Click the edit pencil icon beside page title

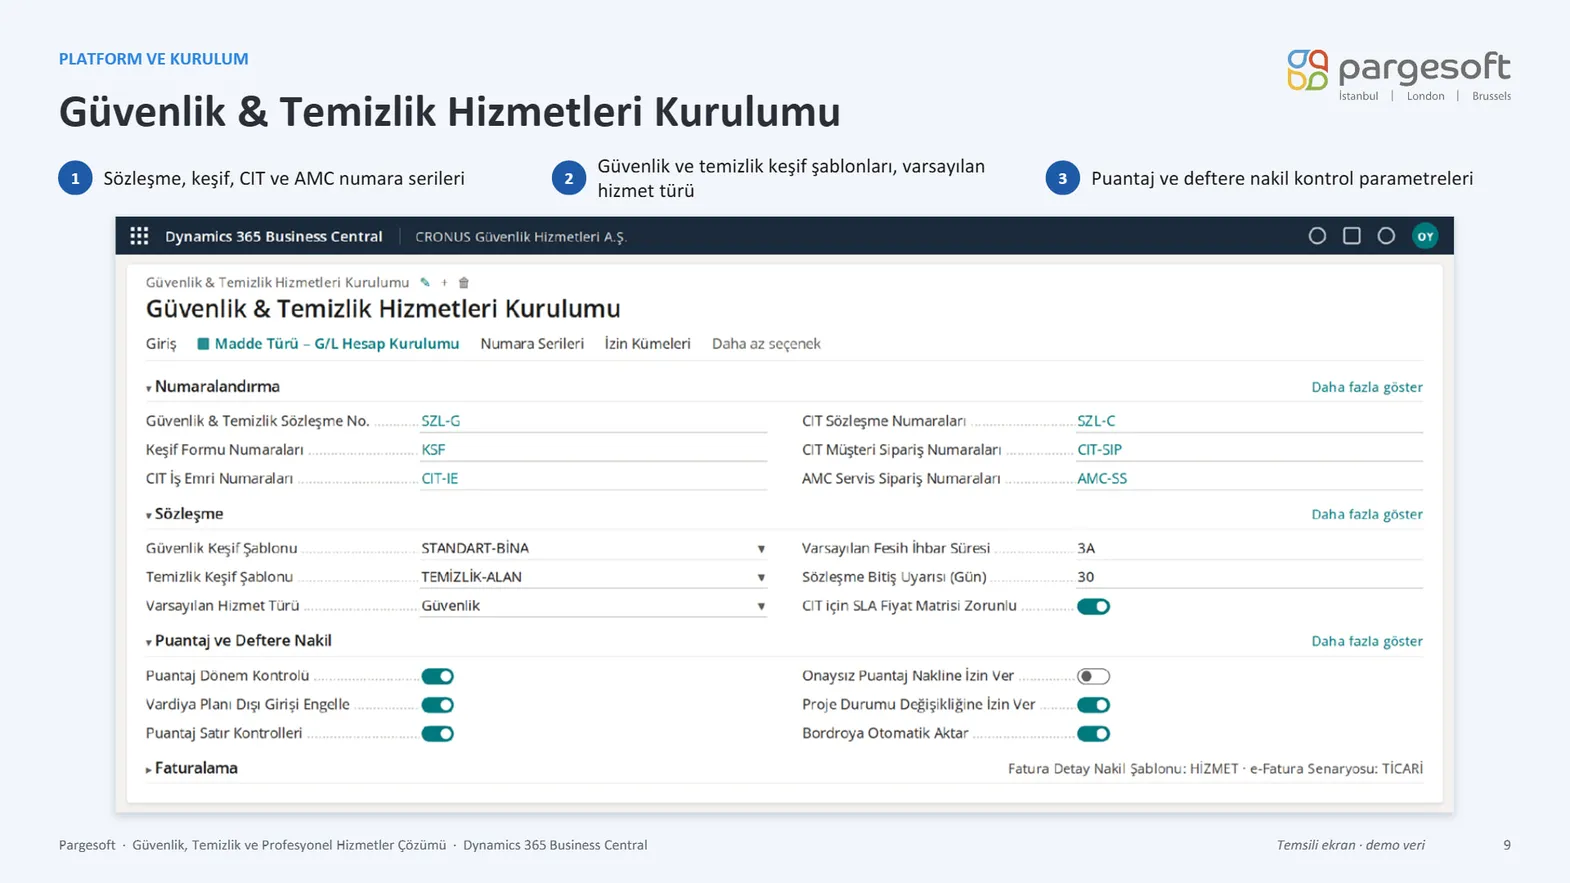[x=425, y=283]
